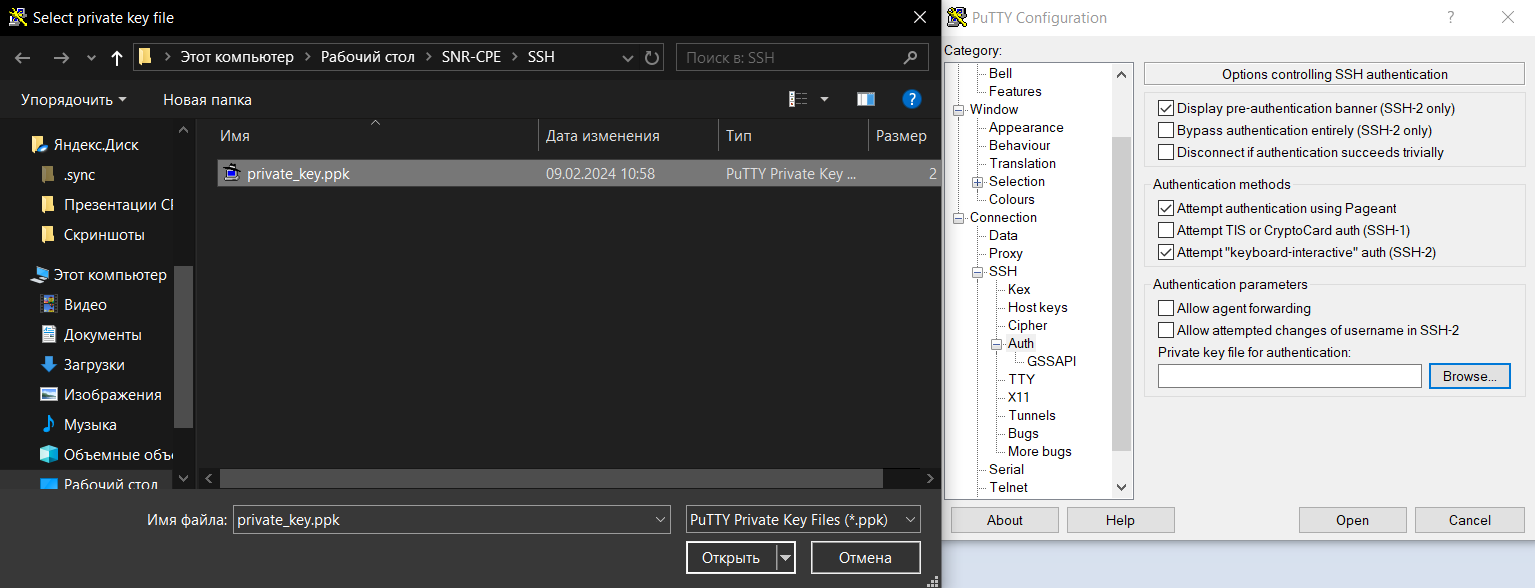Image resolution: width=1535 pixels, height=588 pixels.
Task: Refresh the SSH folder listing
Action: pyautogui.click(x=652, y=58)
